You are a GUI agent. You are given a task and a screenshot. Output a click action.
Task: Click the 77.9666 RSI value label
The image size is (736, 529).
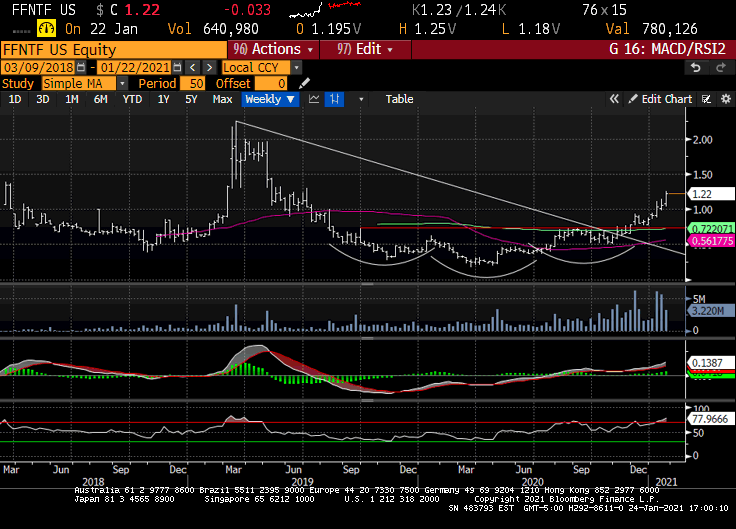coord(711,419)
